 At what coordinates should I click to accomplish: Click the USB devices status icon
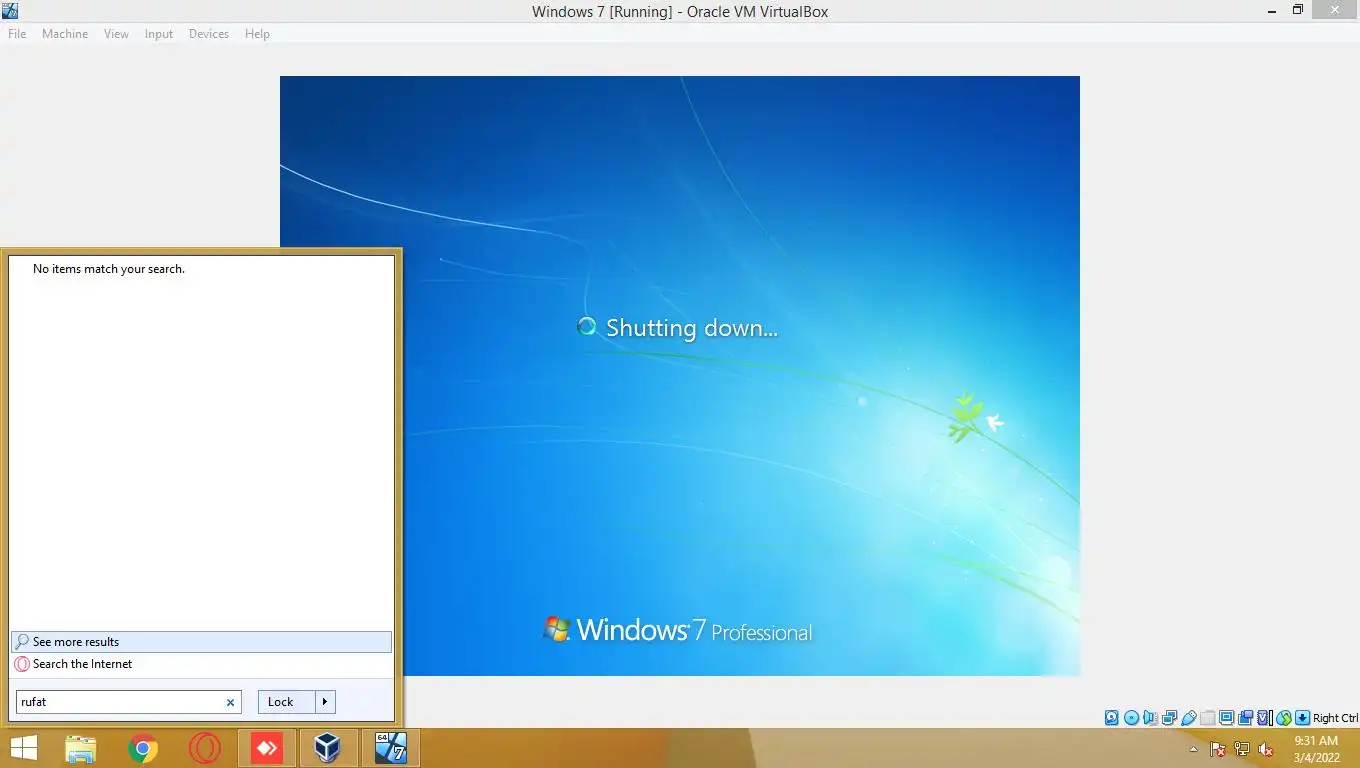pos(1189,718)
